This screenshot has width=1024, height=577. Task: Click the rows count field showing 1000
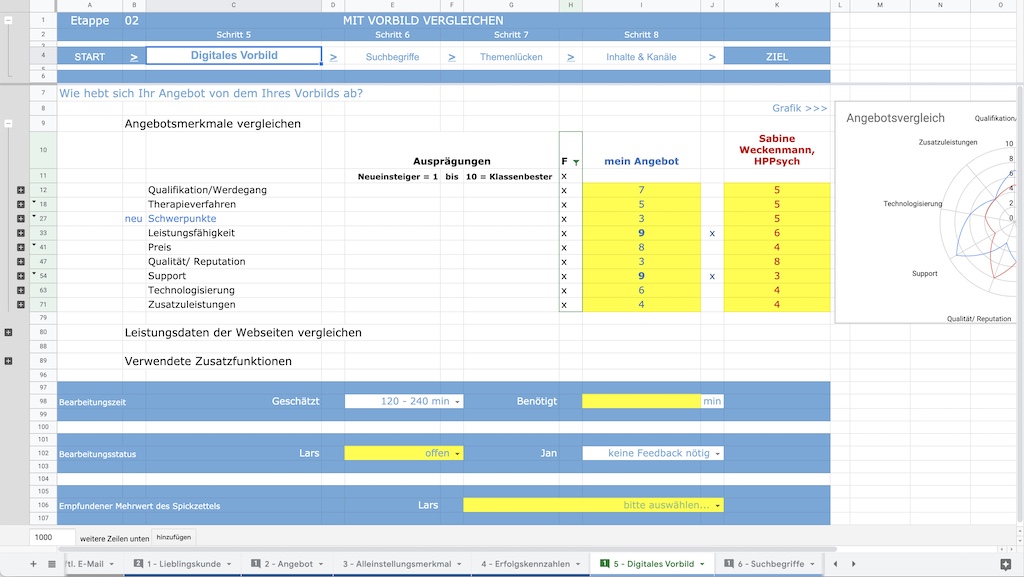point(52,537)
